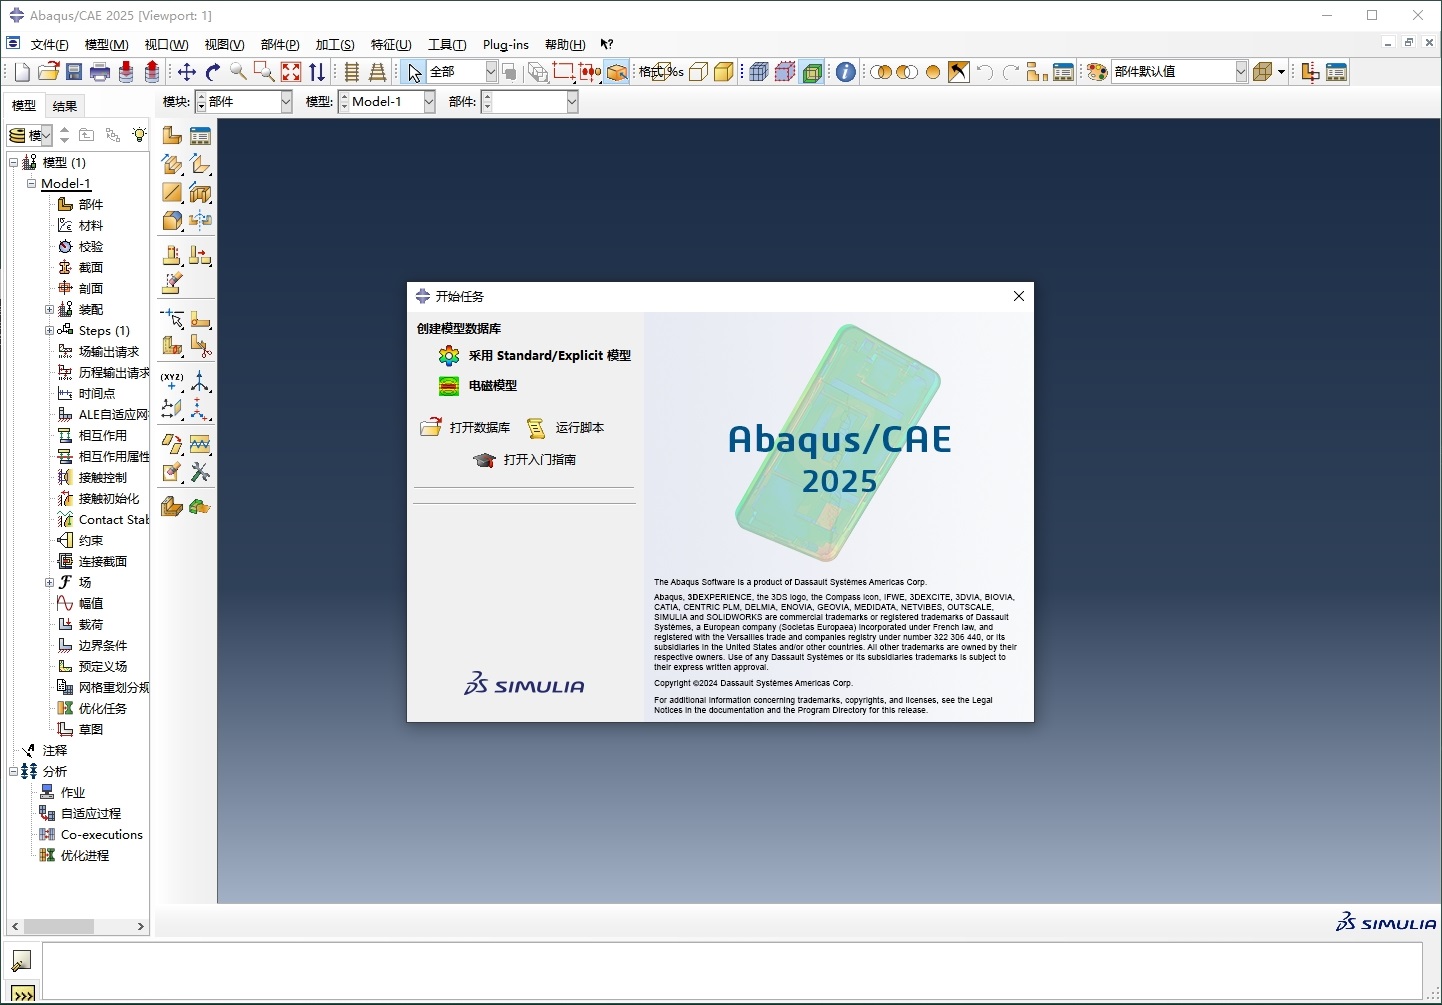
Task: Switch to the 结果 (Results) tab
Action: click(x=65, y=106)
